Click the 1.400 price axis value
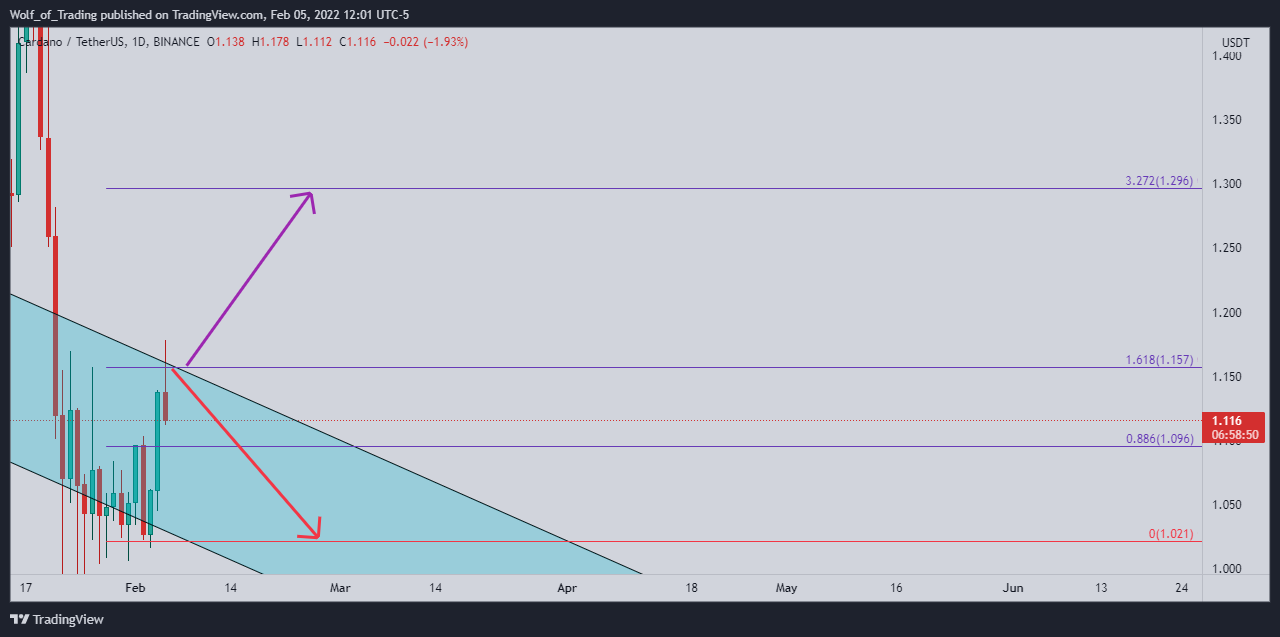This screenshot has width=1280, height=637. 1227,56
